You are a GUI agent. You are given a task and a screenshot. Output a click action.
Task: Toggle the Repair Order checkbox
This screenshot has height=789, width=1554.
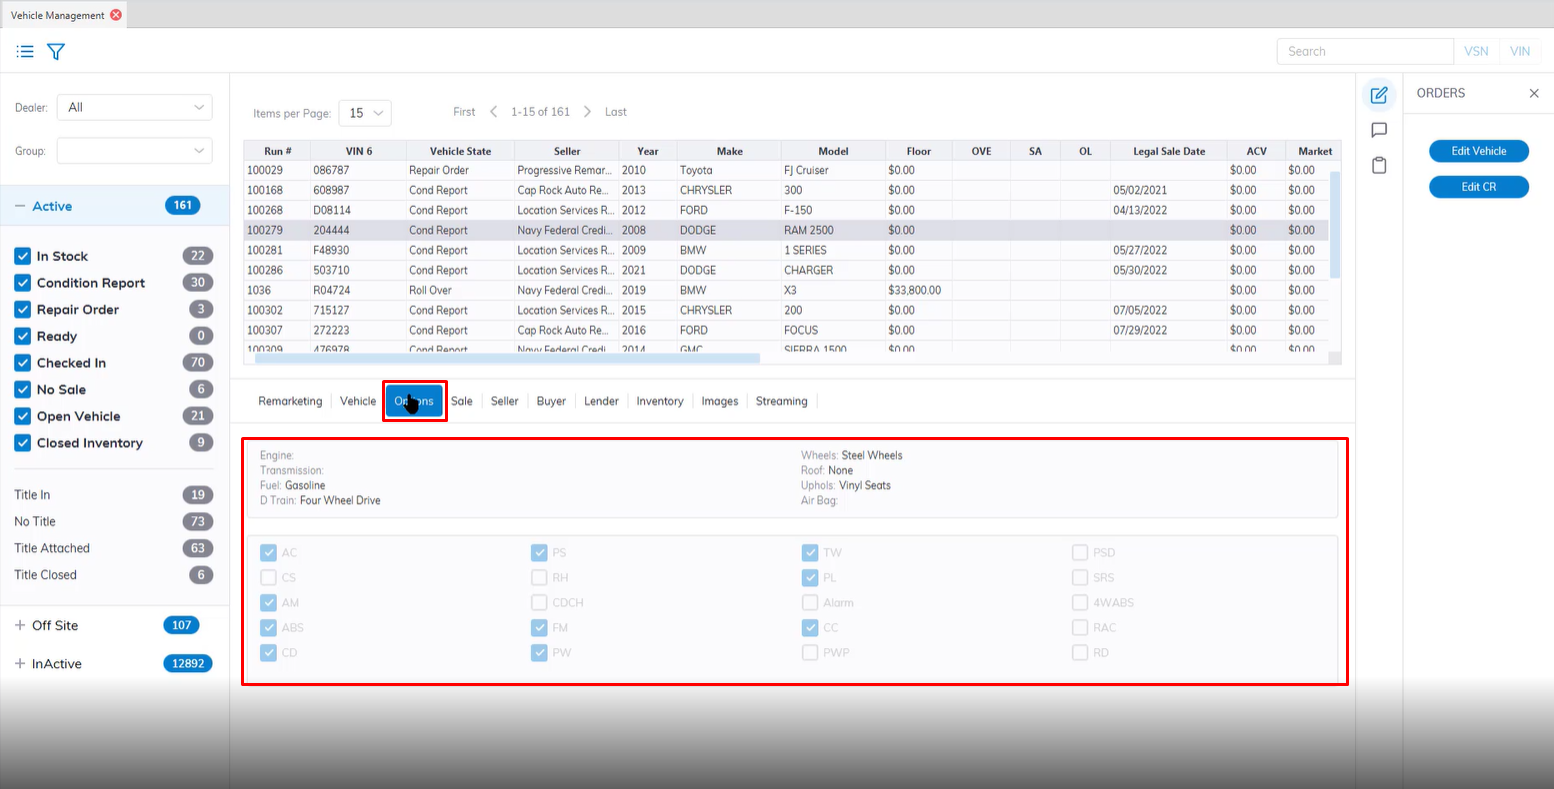[23, 310]
